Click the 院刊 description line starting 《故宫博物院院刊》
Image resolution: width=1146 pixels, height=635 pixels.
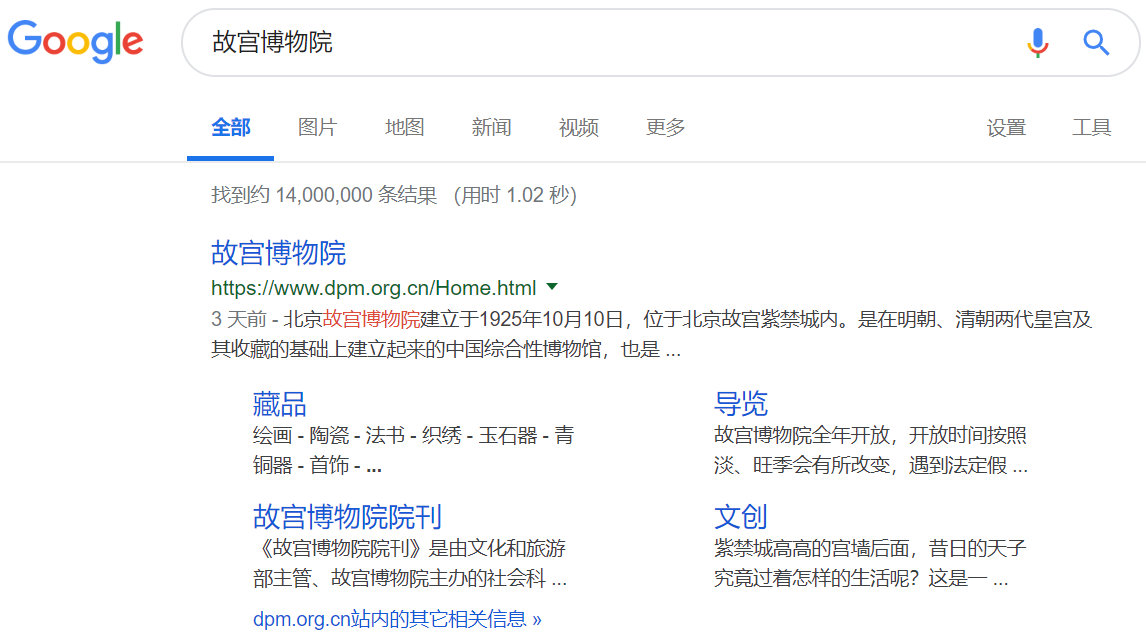[409, 548]
